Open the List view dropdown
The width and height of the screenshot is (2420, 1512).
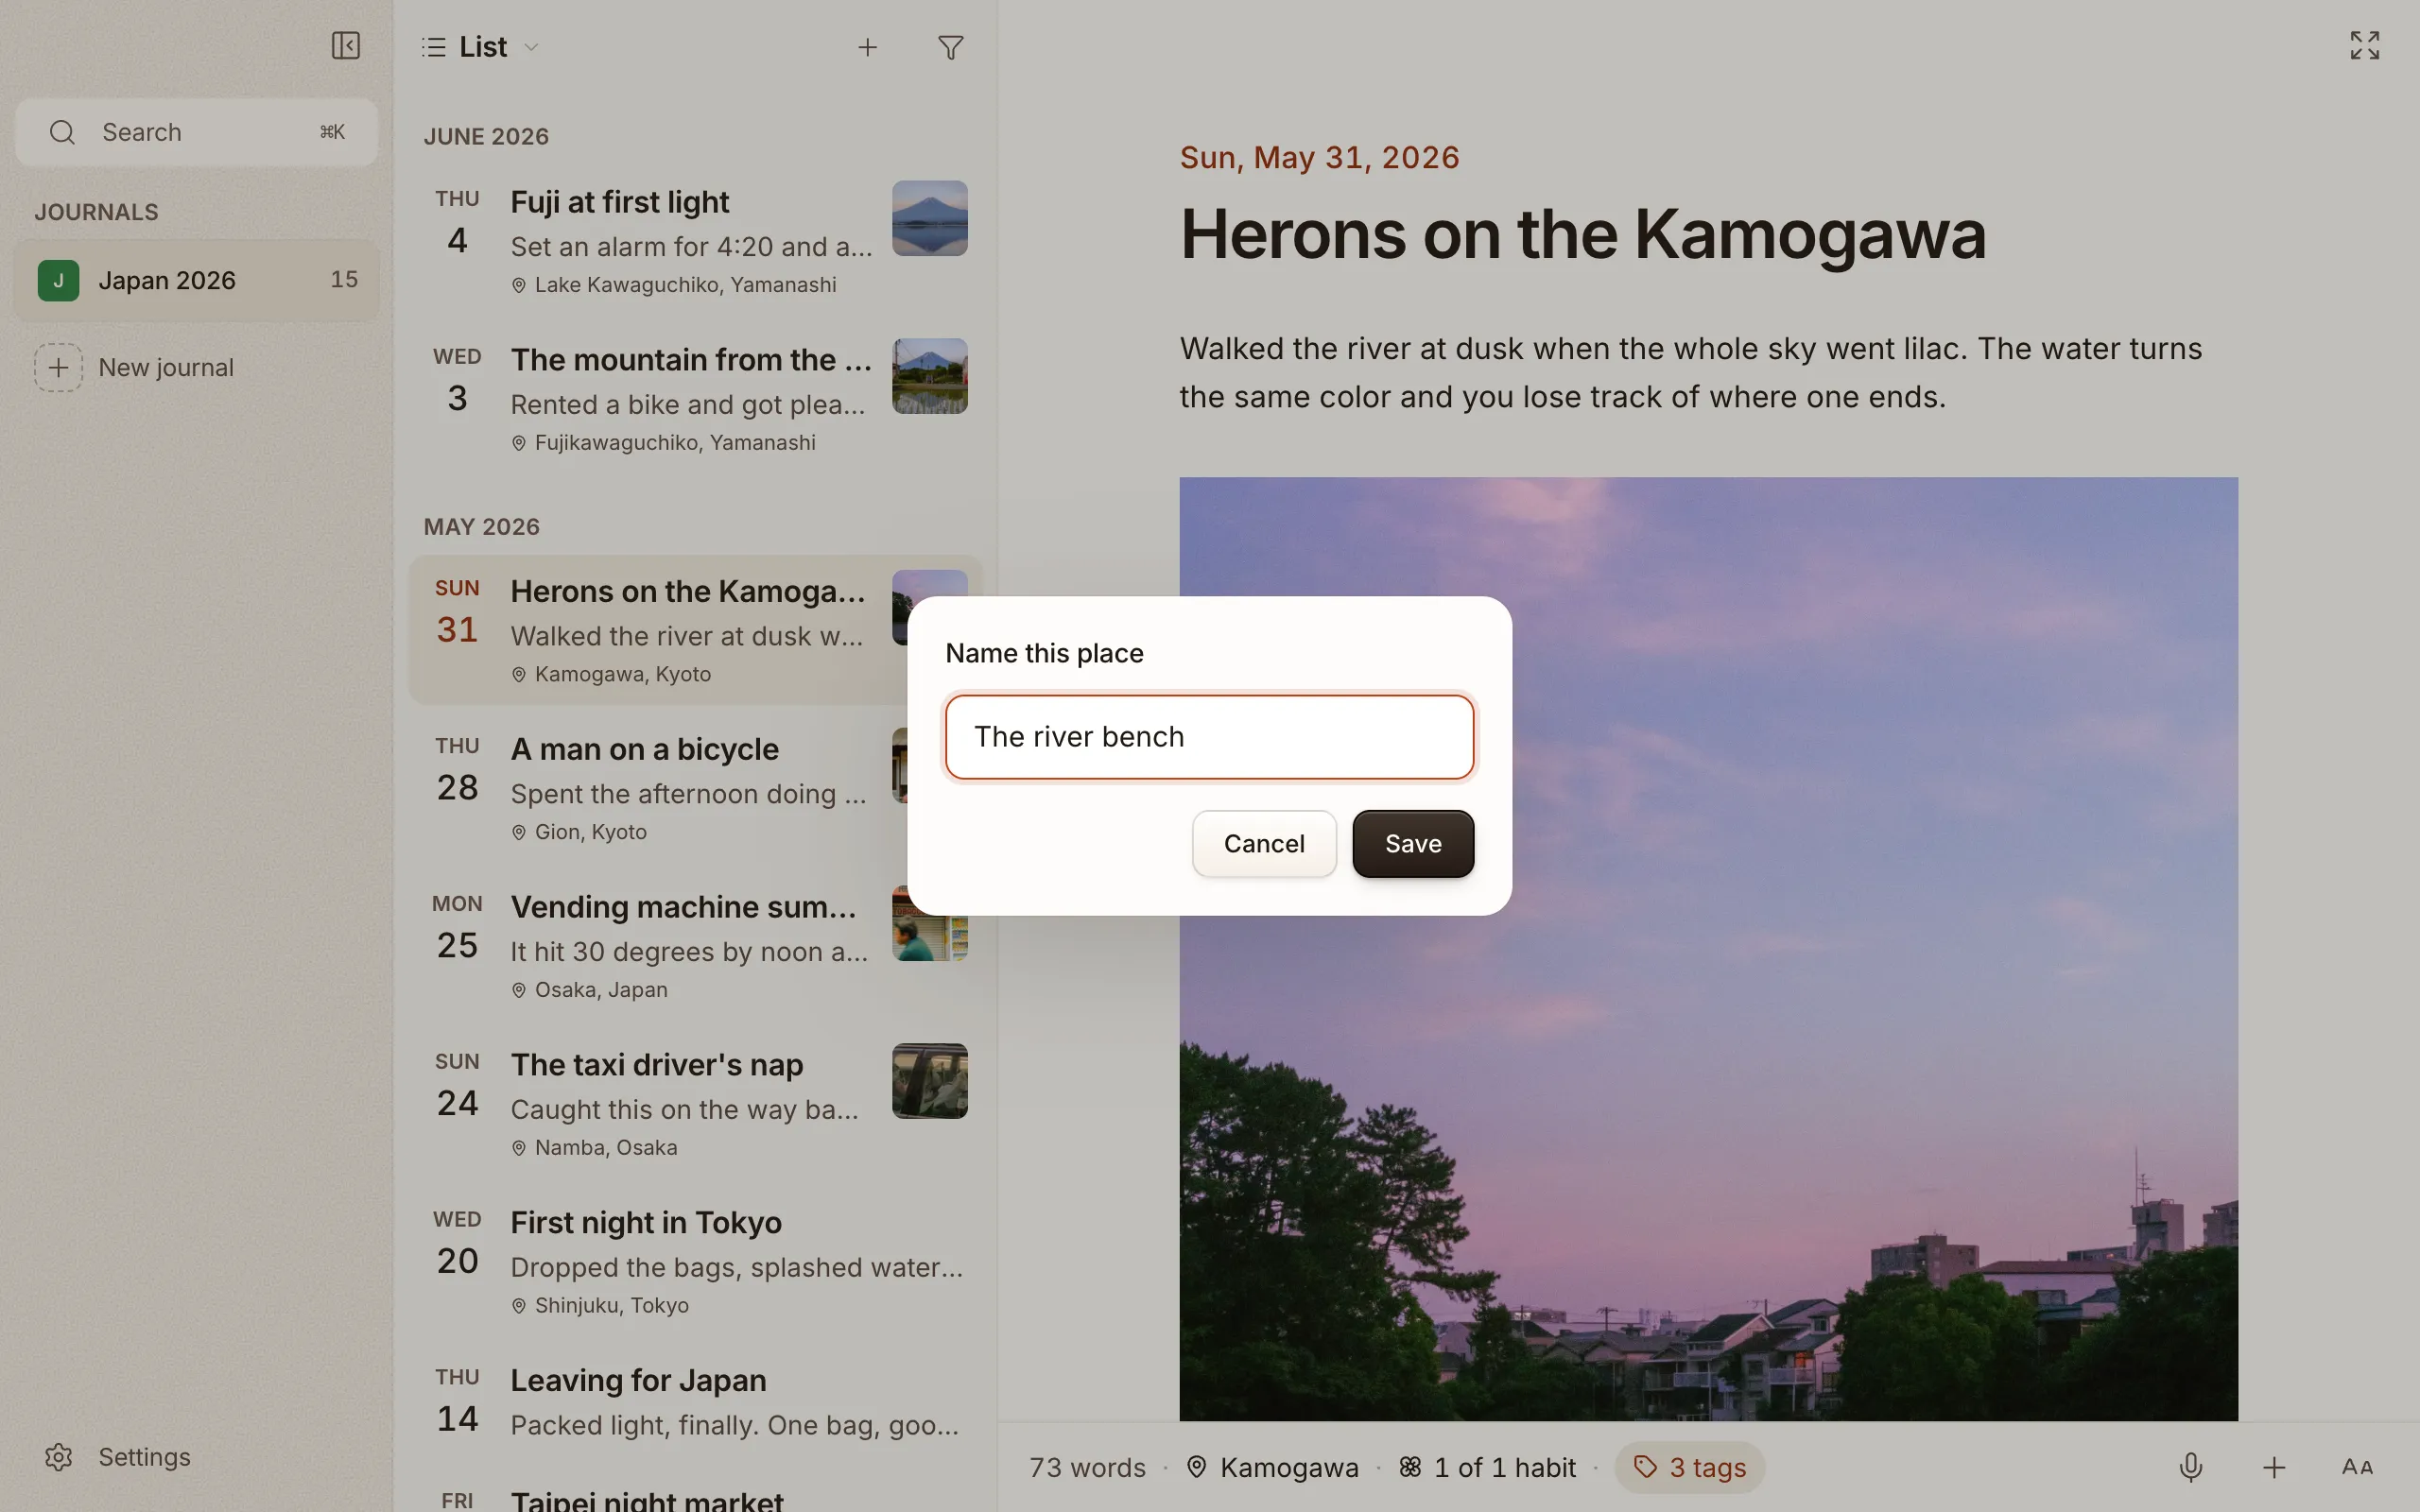(x=481, y=47)
